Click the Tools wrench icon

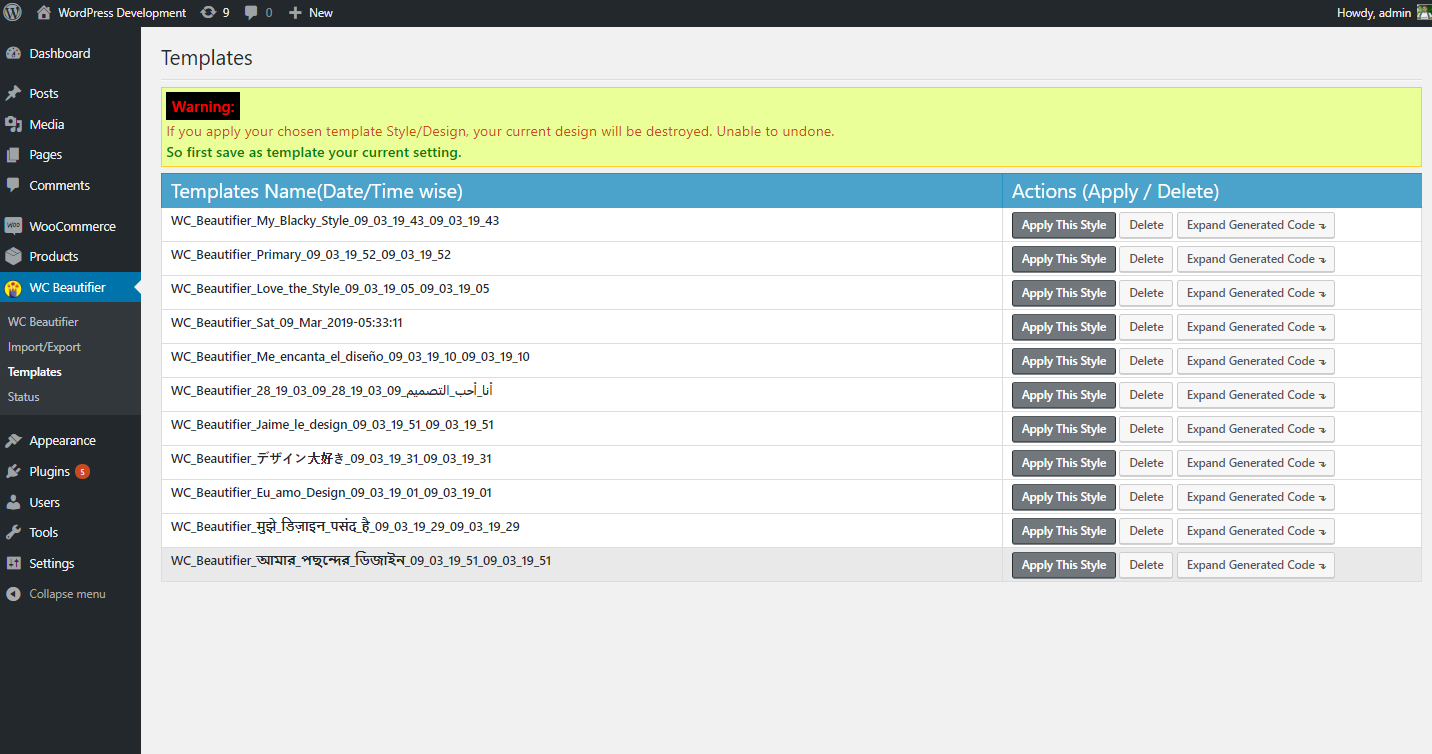(13, 532)
